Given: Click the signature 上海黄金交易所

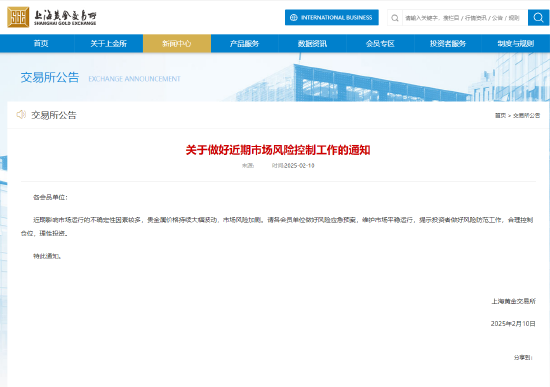Looking at the screenshot, I should point(514,301).
